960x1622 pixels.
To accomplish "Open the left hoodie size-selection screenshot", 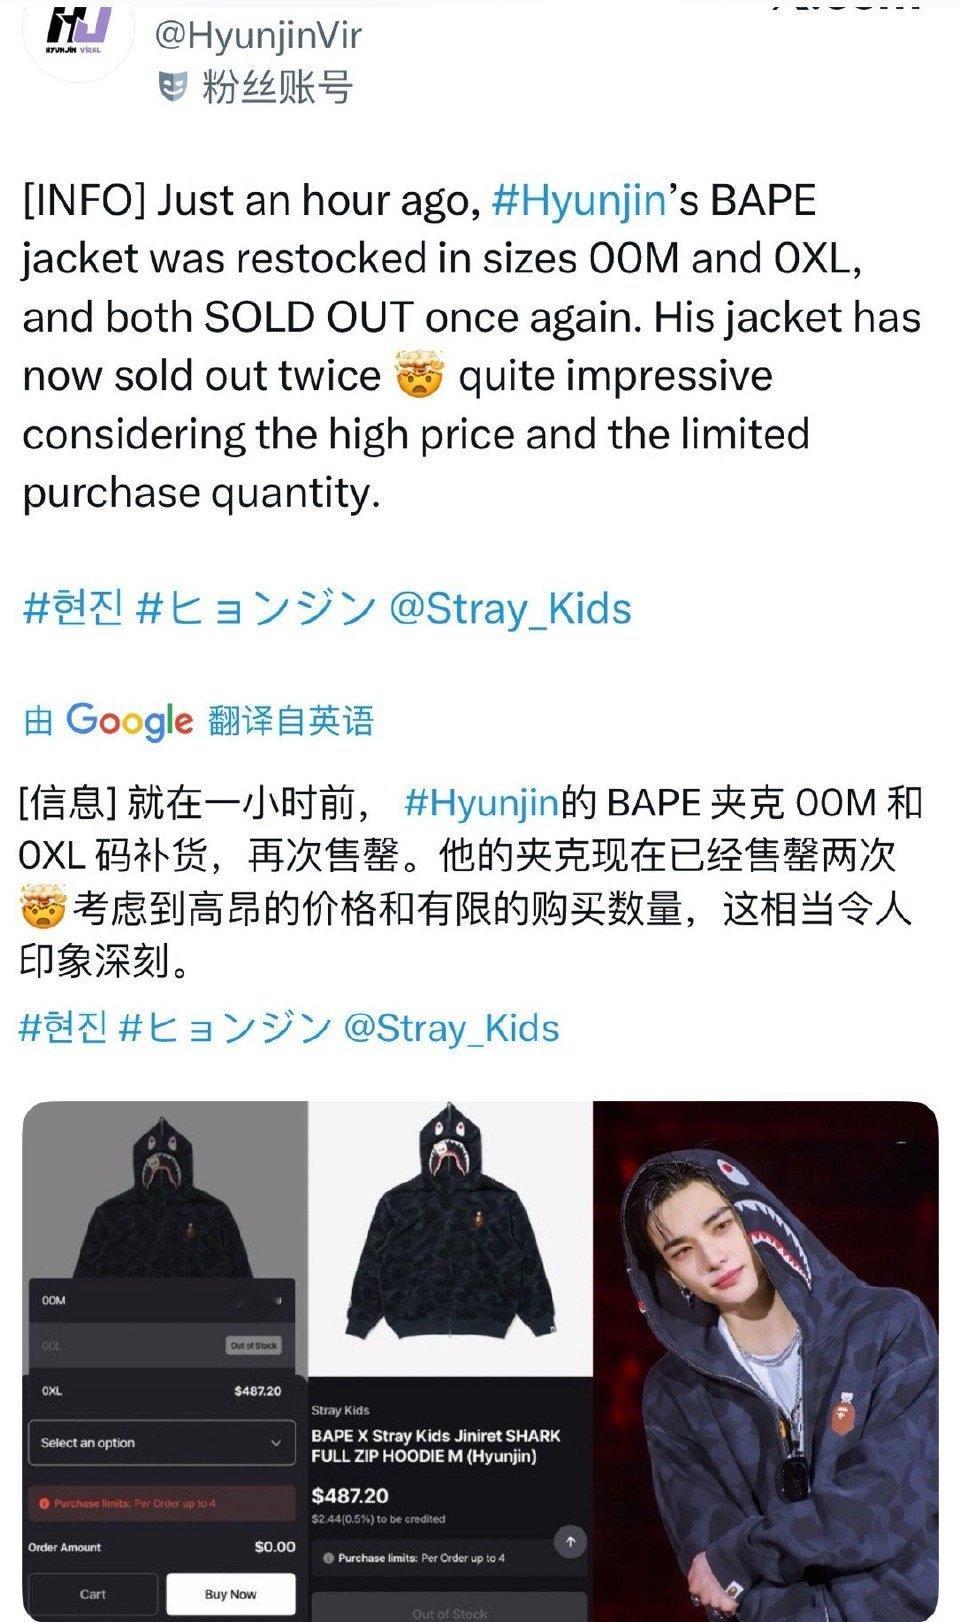I will (164, 1361).
